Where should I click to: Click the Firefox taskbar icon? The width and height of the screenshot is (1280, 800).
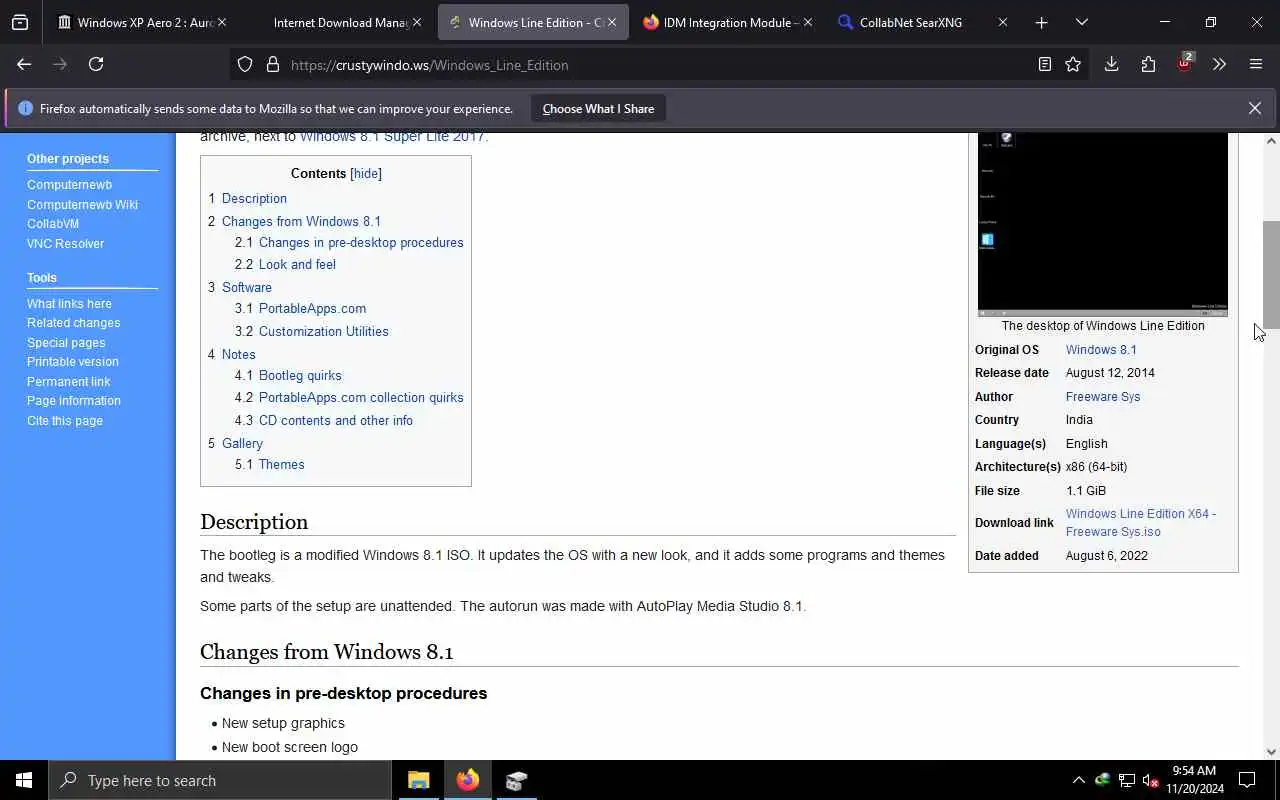tap(468, 780)
